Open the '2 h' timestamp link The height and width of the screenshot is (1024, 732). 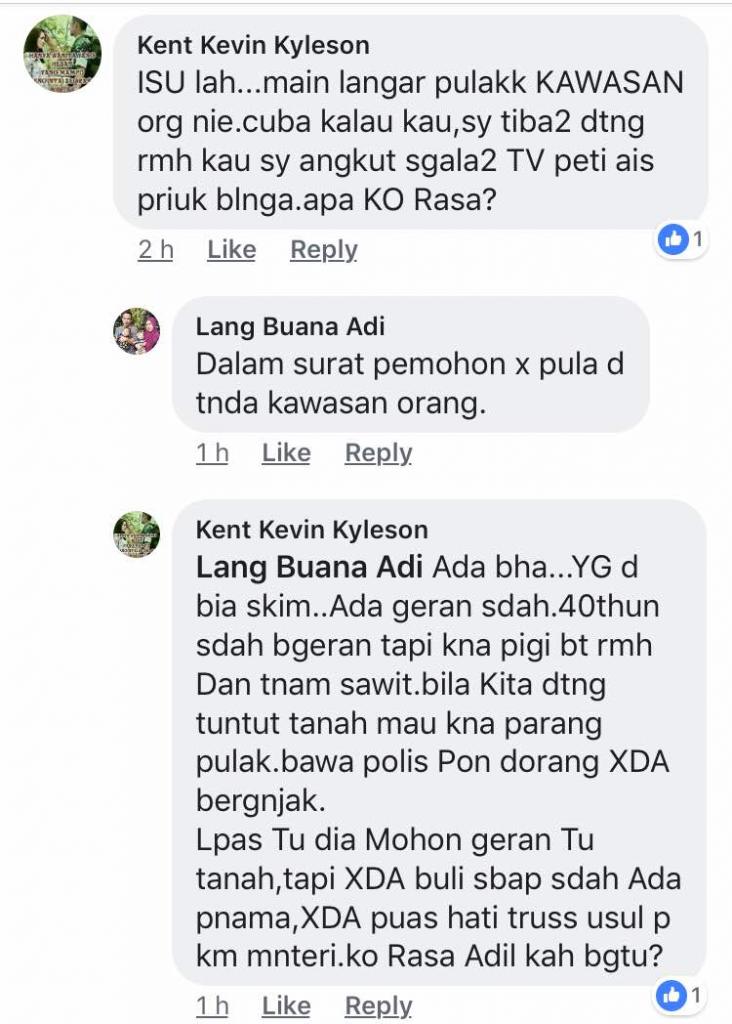(155, 249)
